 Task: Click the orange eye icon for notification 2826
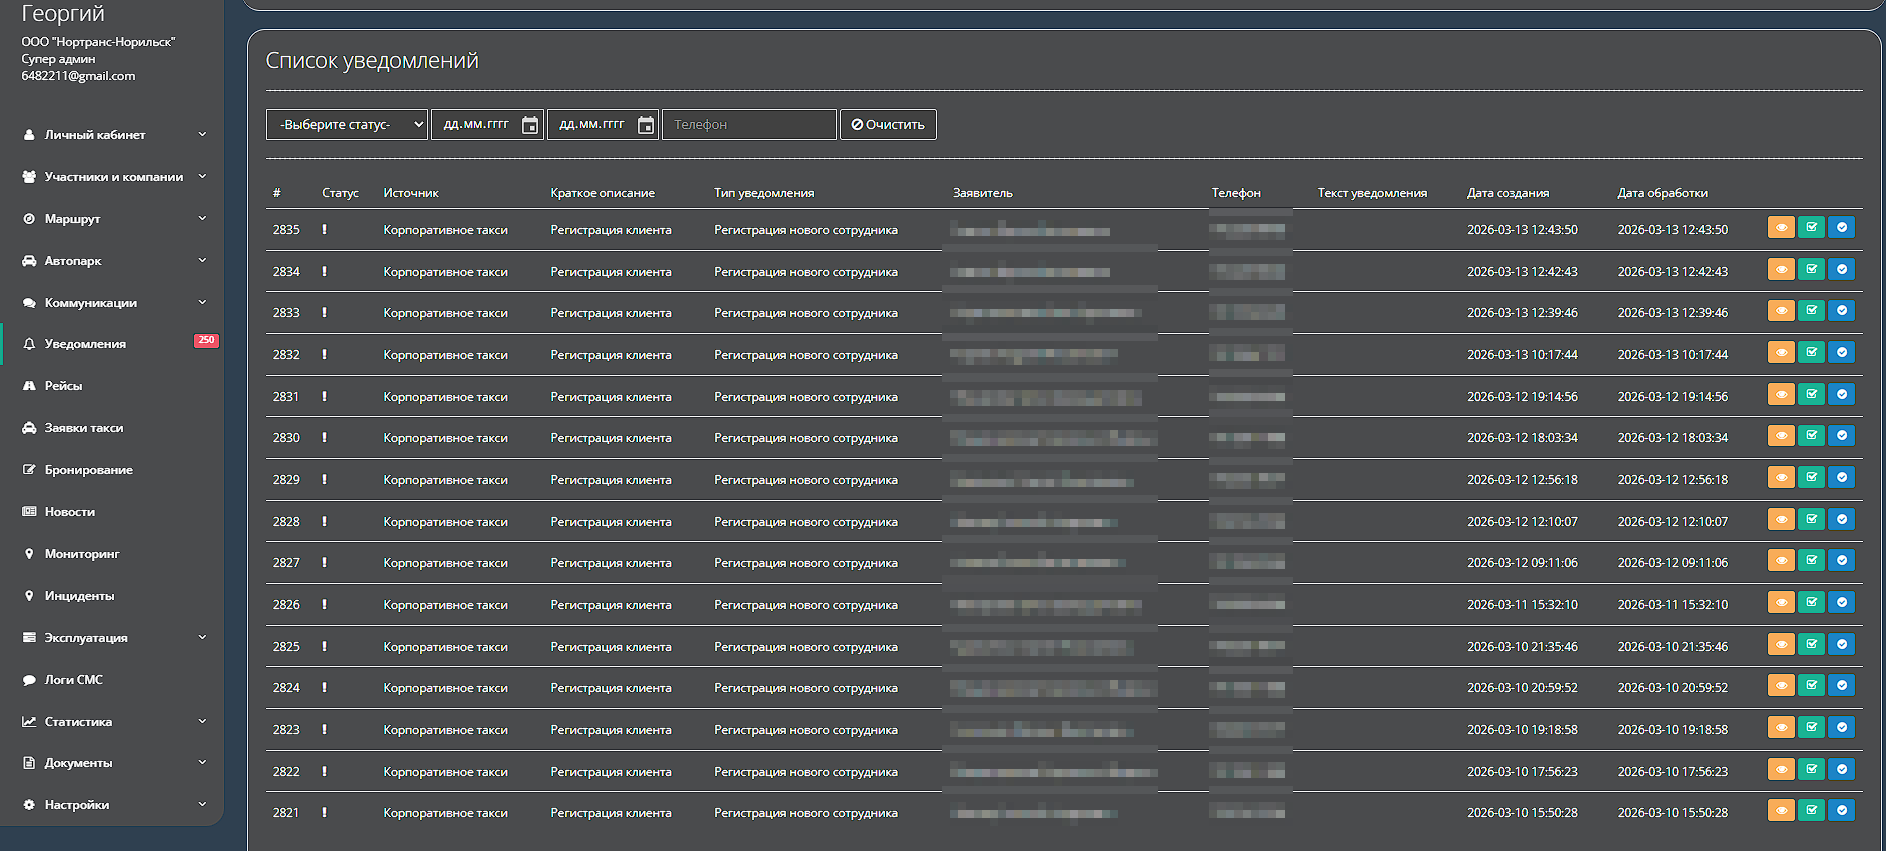1781,603
